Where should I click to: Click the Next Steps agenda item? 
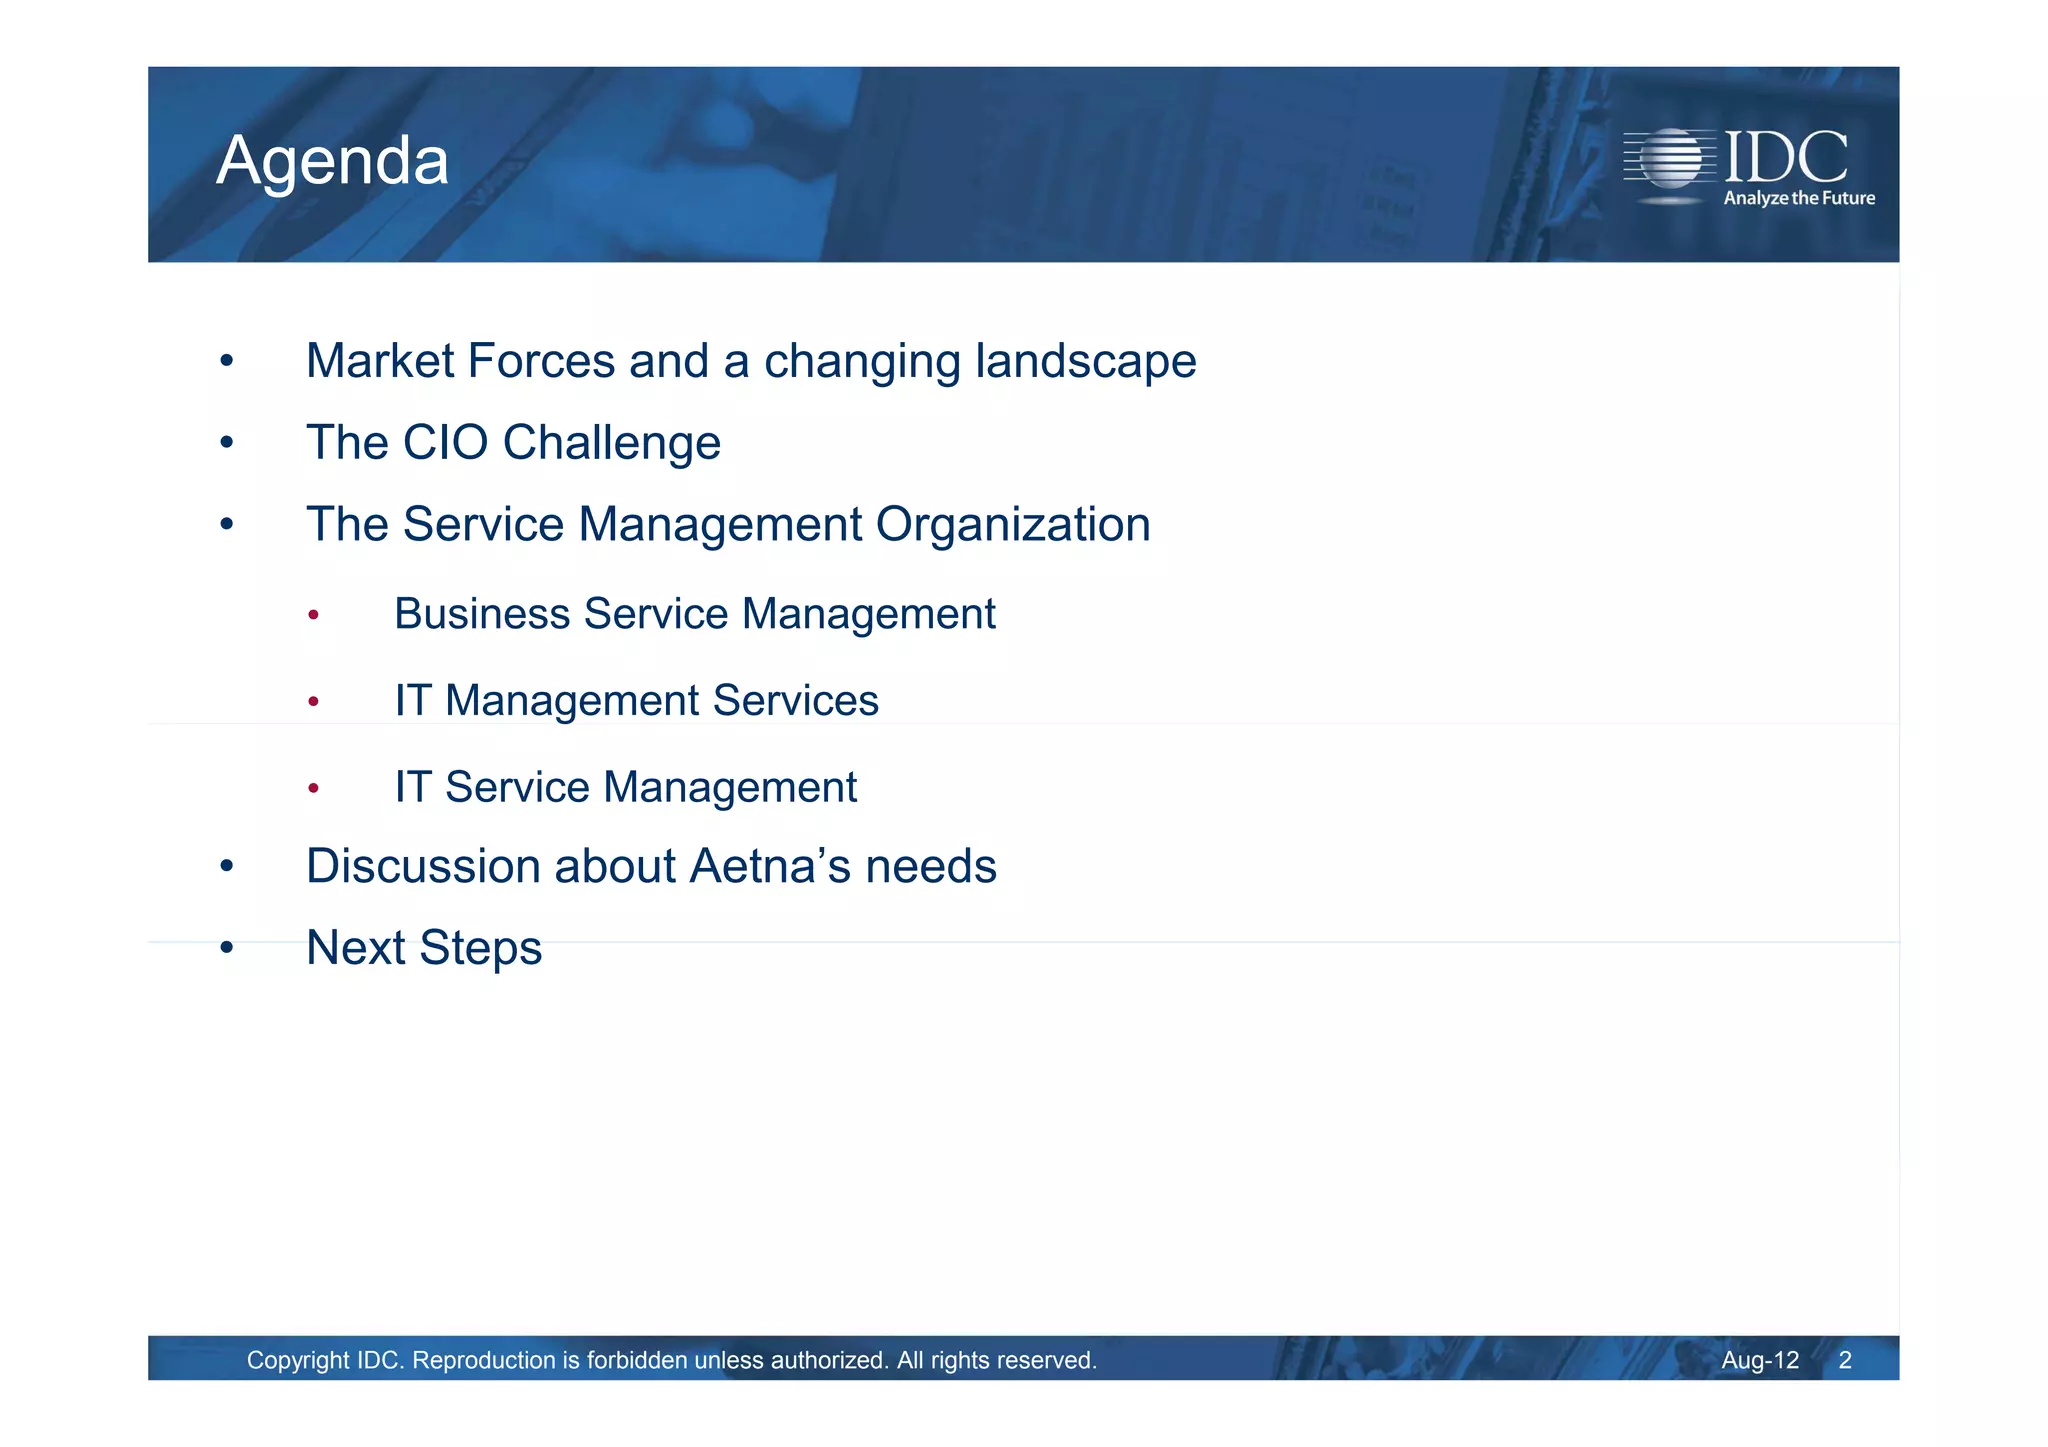424,948
